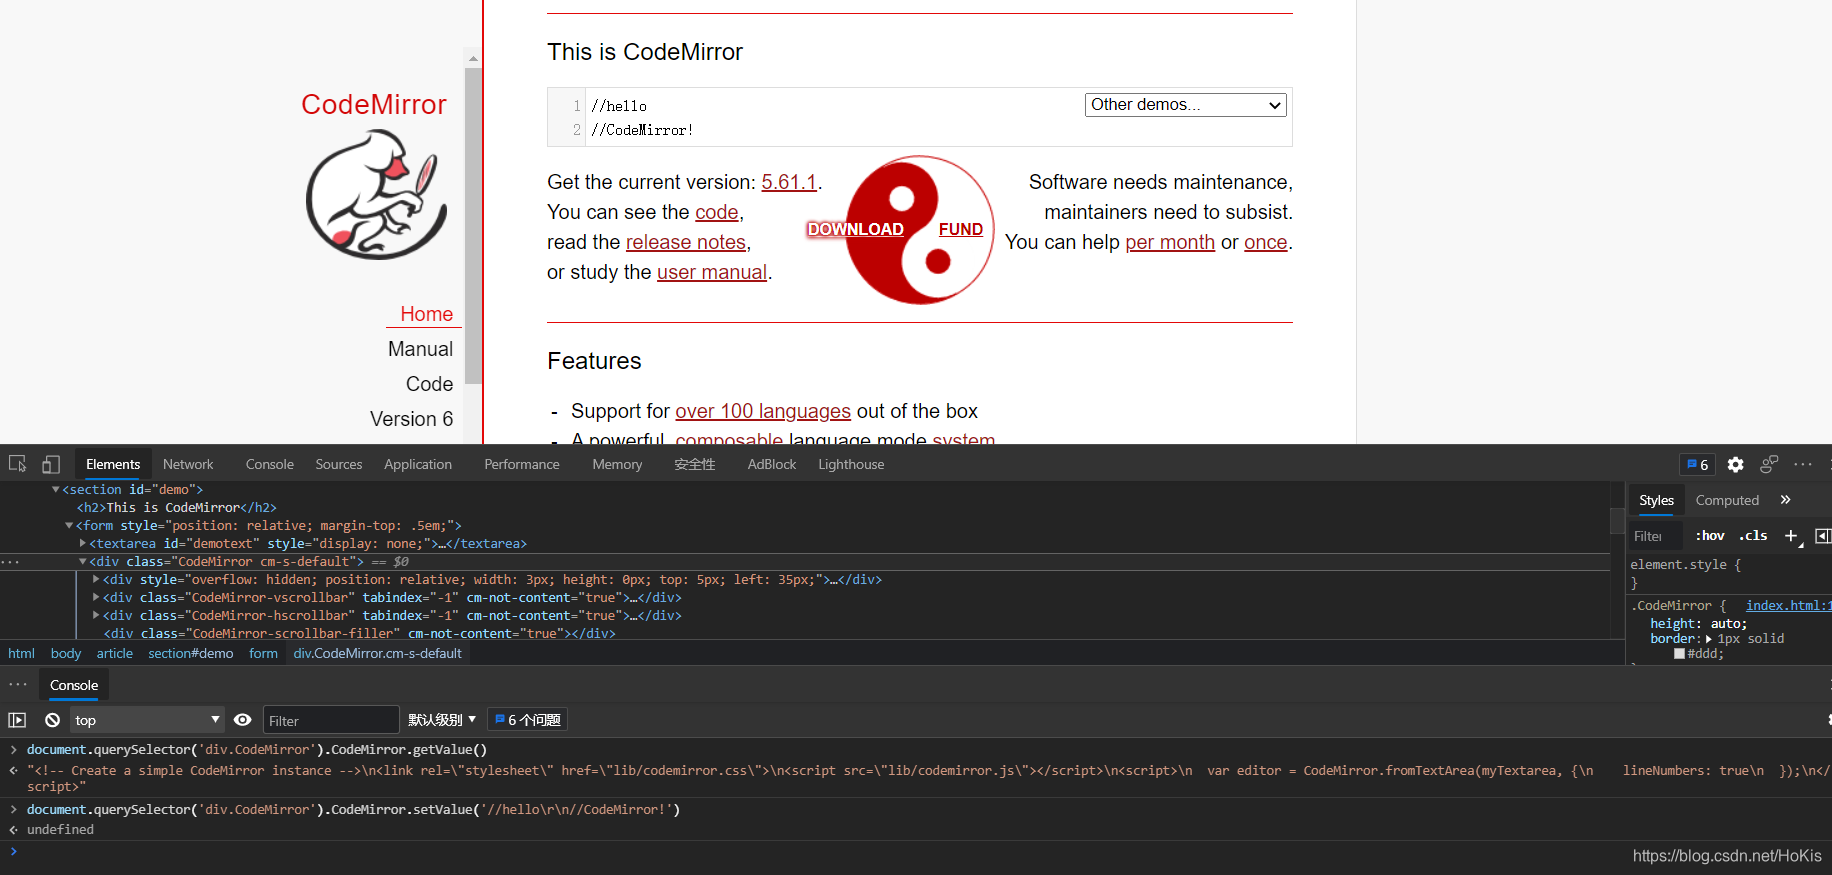
Task: Expand the CodeMirror-hscrollbar div node
Action: click(96, 615)
